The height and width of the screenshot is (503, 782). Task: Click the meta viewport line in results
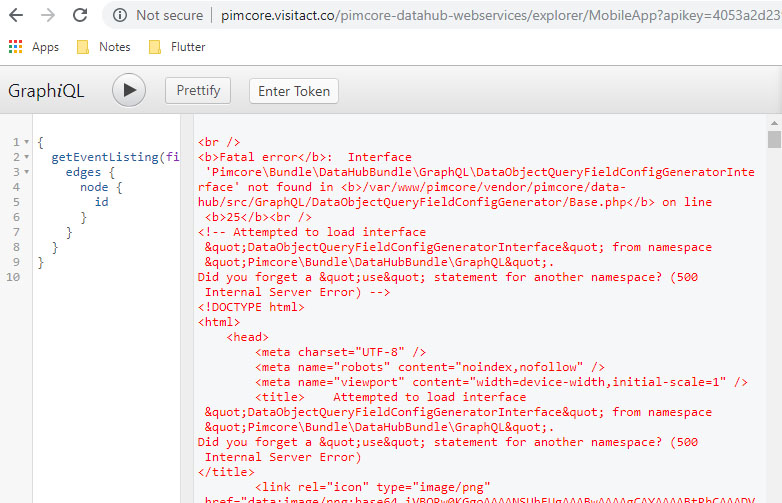[x=501, y=382]
